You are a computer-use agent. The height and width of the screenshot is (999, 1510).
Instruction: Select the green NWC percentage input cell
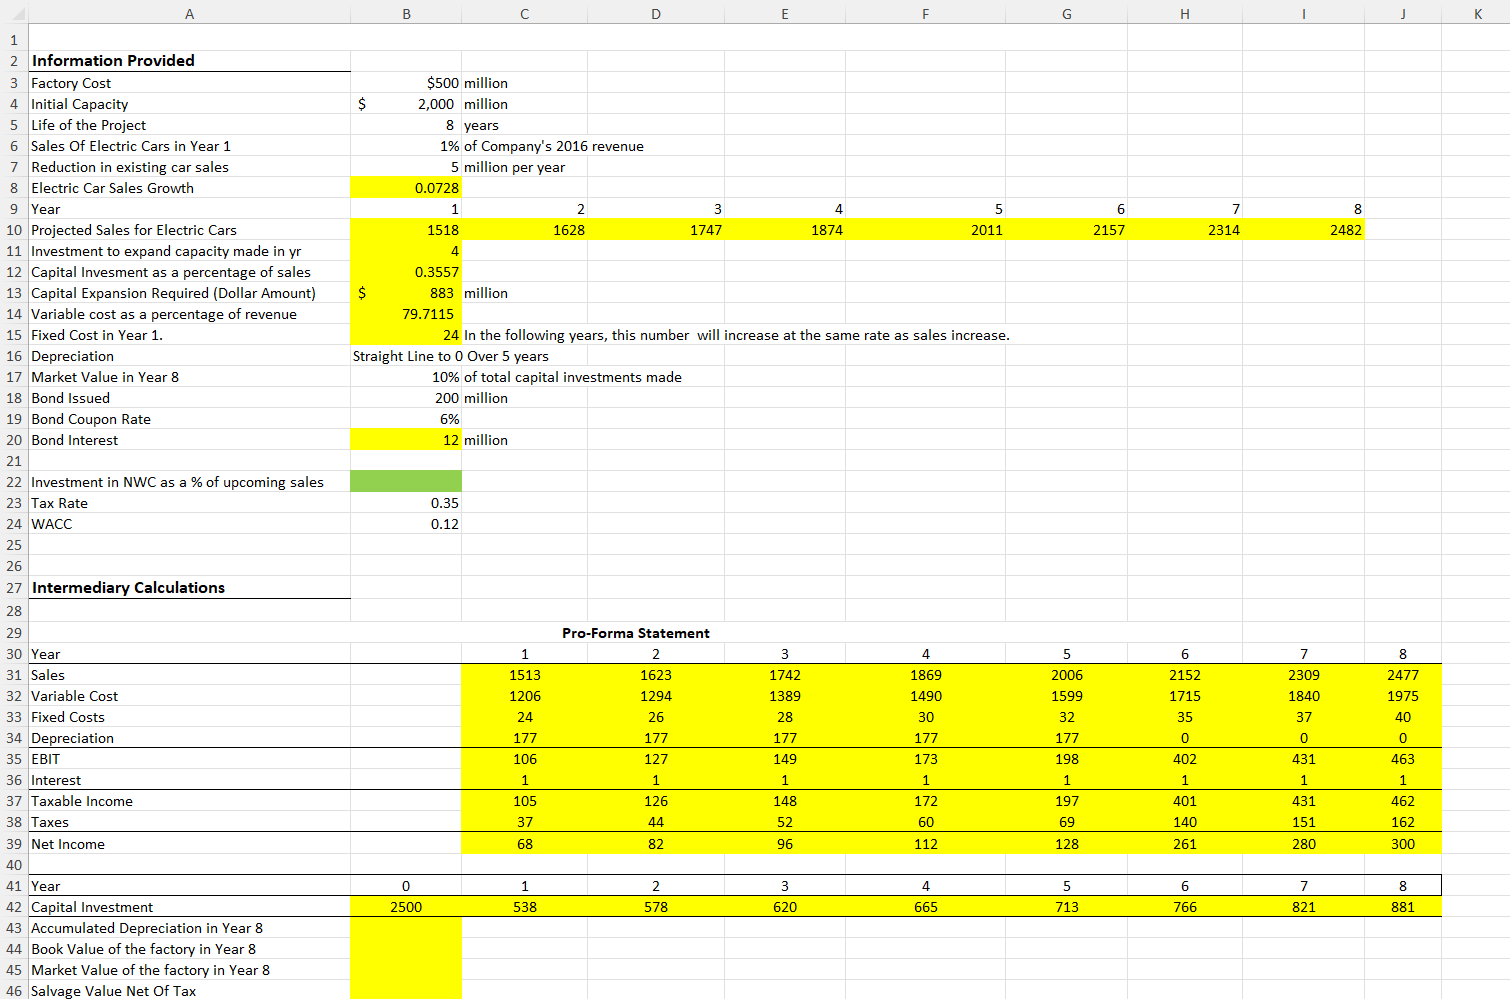point(406,481)
